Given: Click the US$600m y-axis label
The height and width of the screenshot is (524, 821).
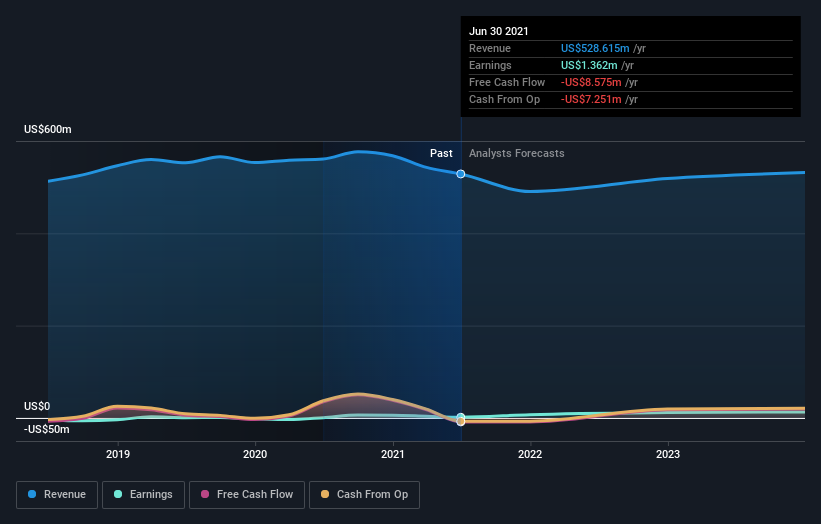Looking at the screenshot, I should click(48, 129).
